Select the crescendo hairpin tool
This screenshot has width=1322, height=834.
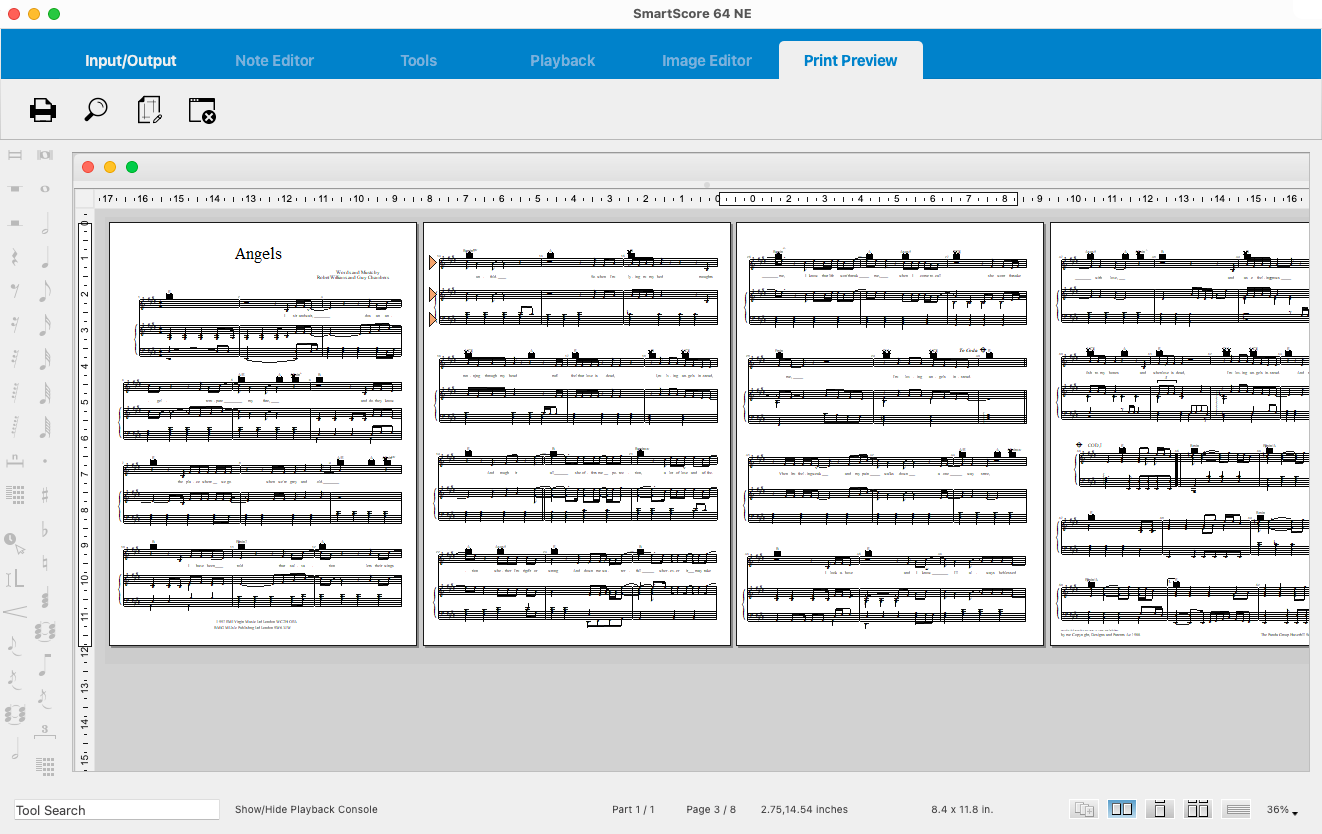click(15, 612)
